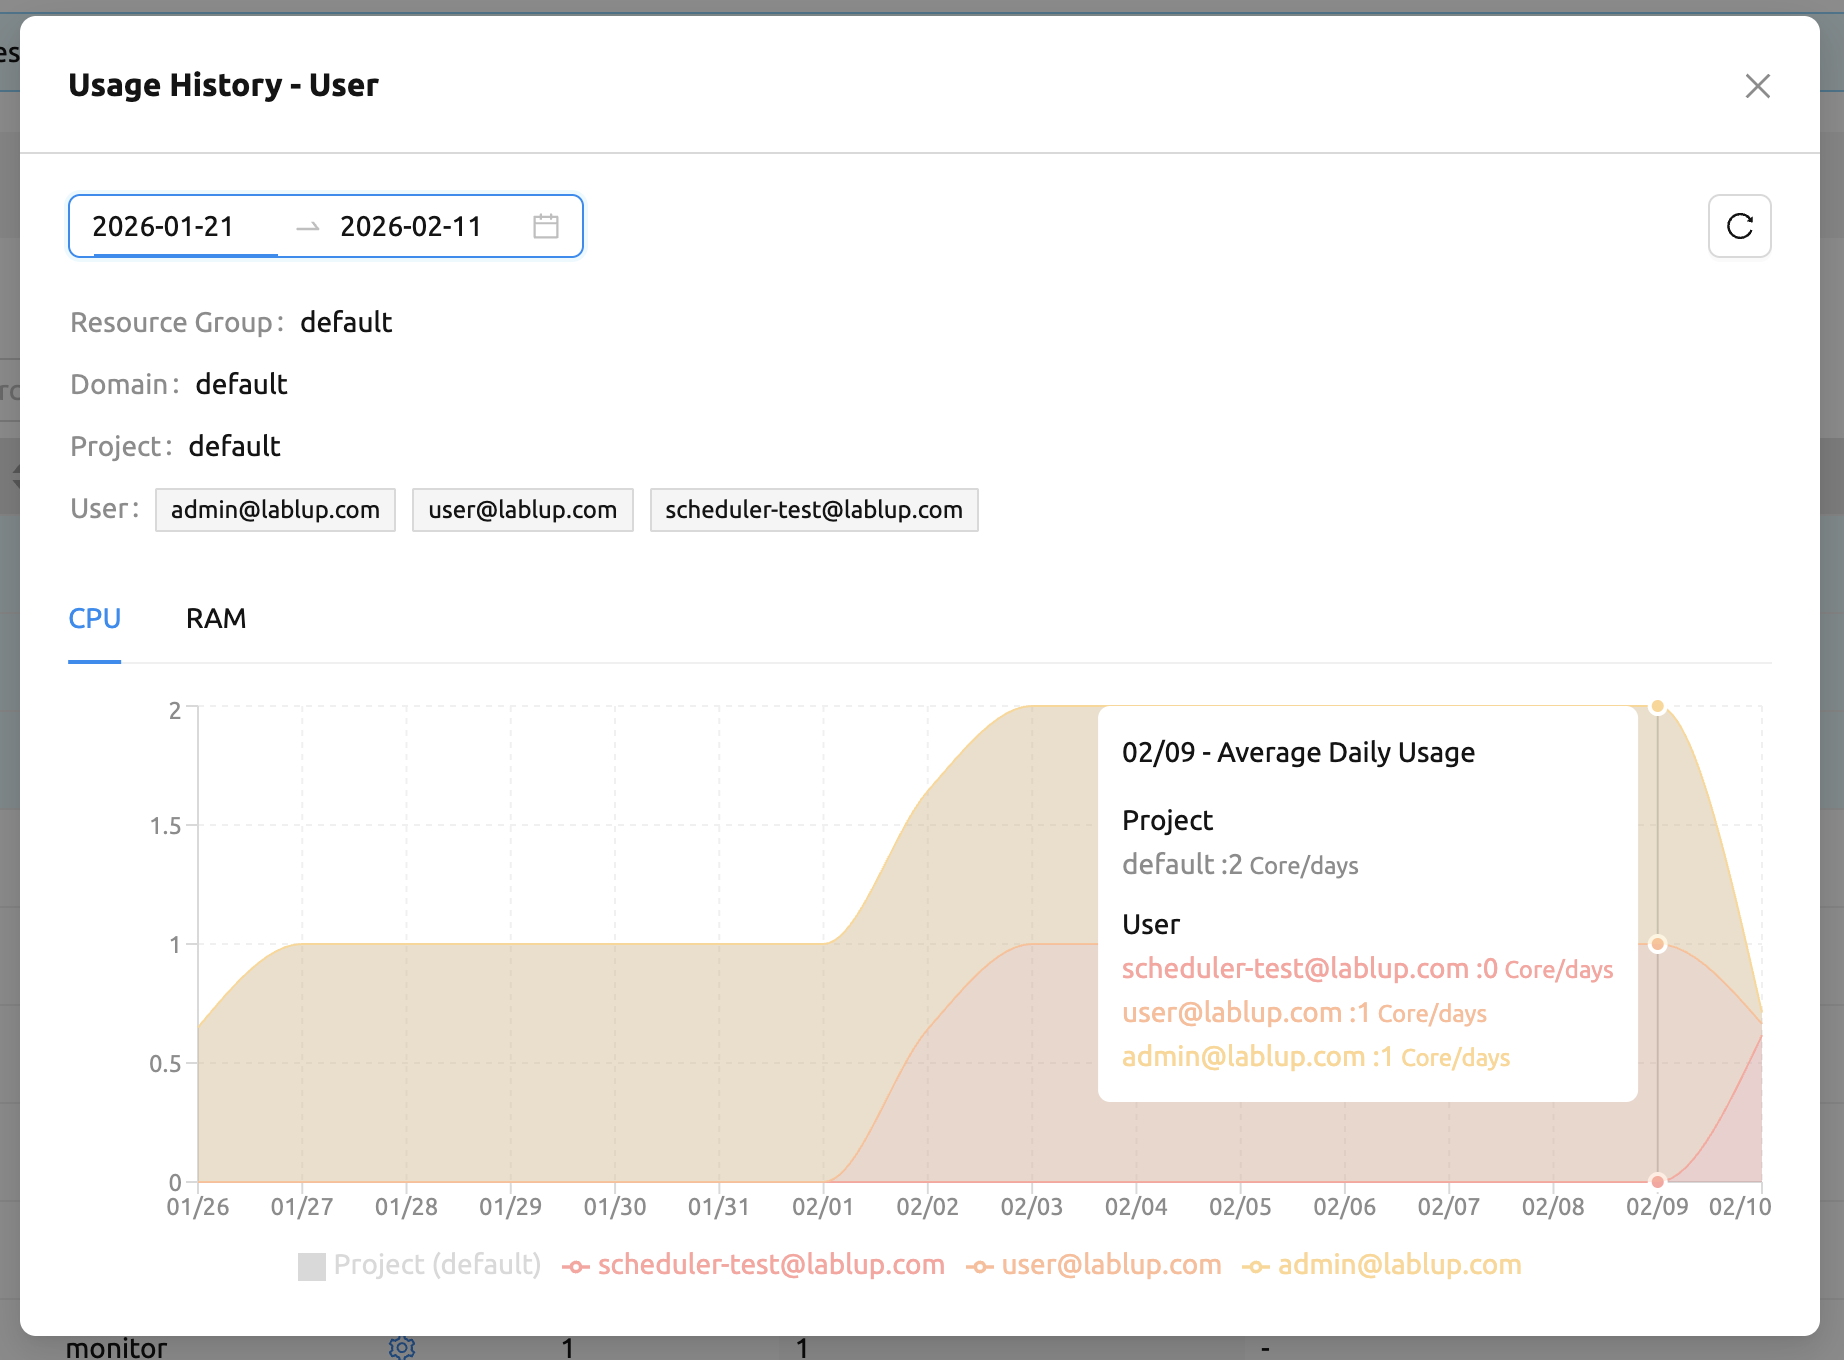Viewport: 1844px width, 1360px height.
Task: Click the 02/09 zero-value data point
Action: pyautogui.click(x=1657, y=1181)
